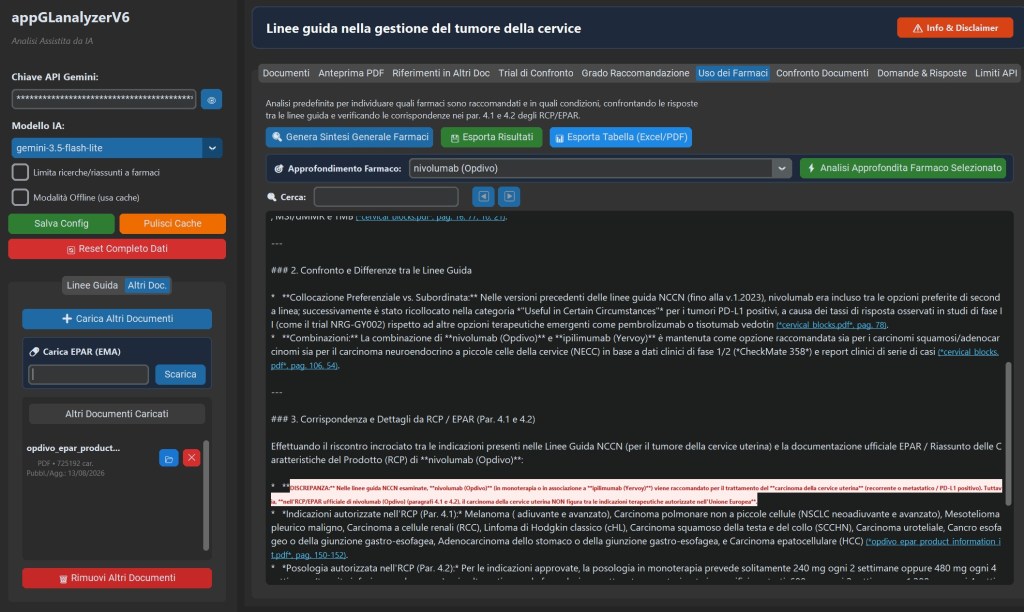
Task: Click Genera Sintesi Generale Farmaci button
Action: point(349,137)
